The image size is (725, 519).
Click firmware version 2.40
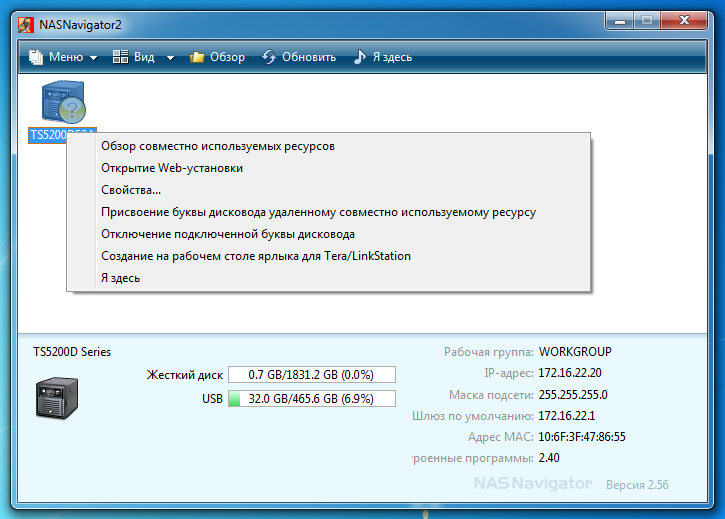click(549, 458)
